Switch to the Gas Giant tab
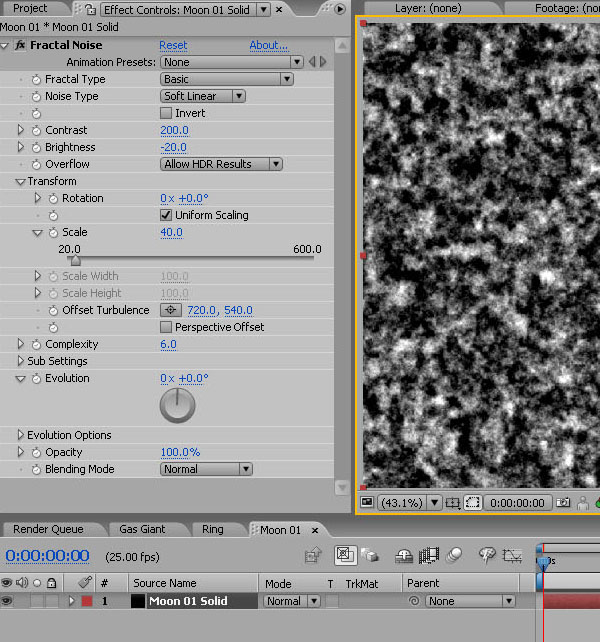Image resolution: width=600 pixels, height=642 pixels. pos(142,529)
